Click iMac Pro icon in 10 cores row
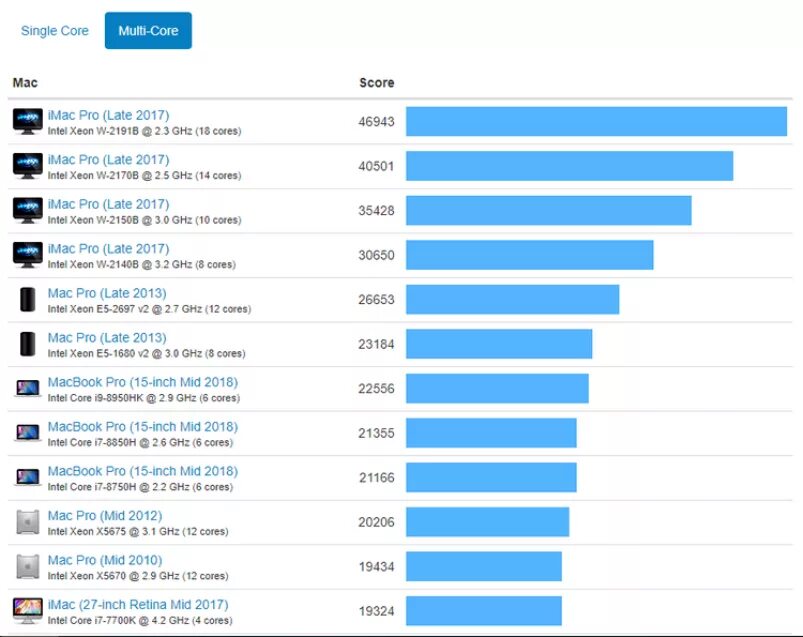 [28, 210]
